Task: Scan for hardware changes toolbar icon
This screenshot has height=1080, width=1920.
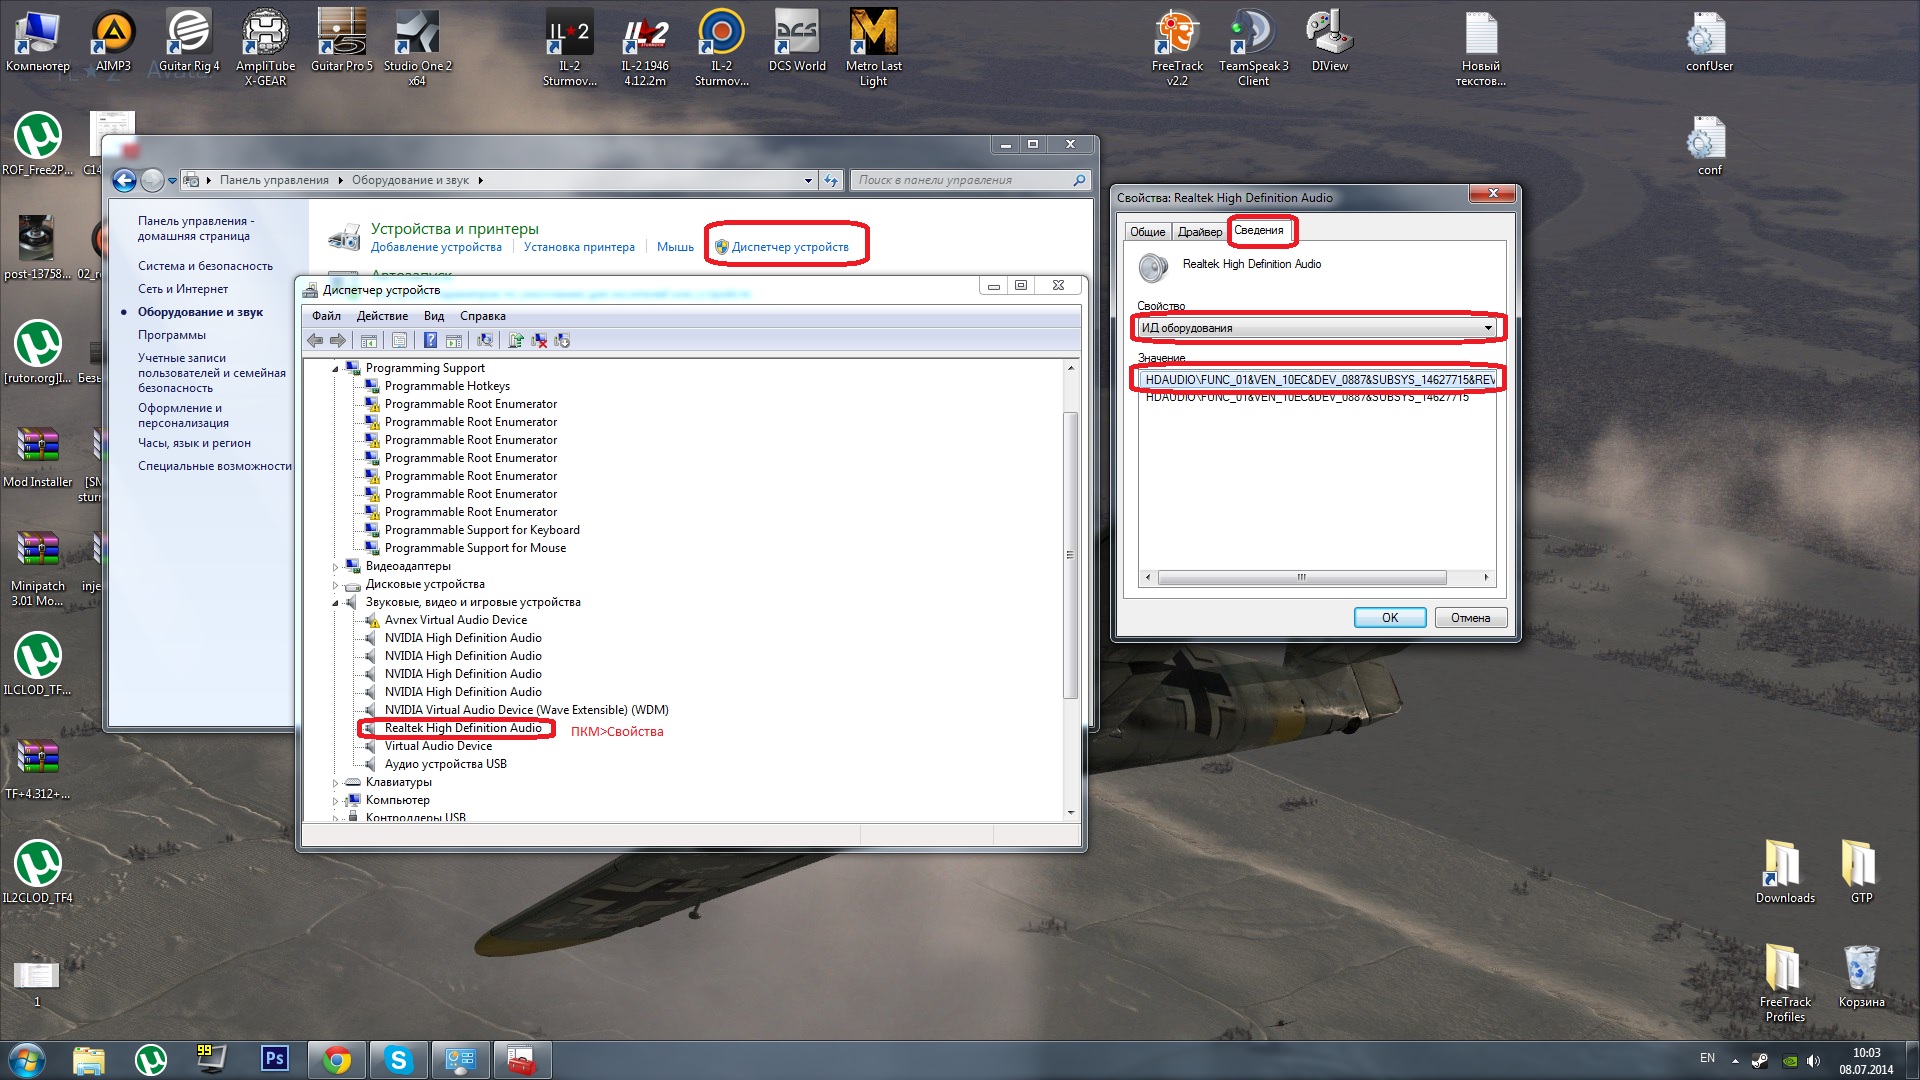Action: 485,341
